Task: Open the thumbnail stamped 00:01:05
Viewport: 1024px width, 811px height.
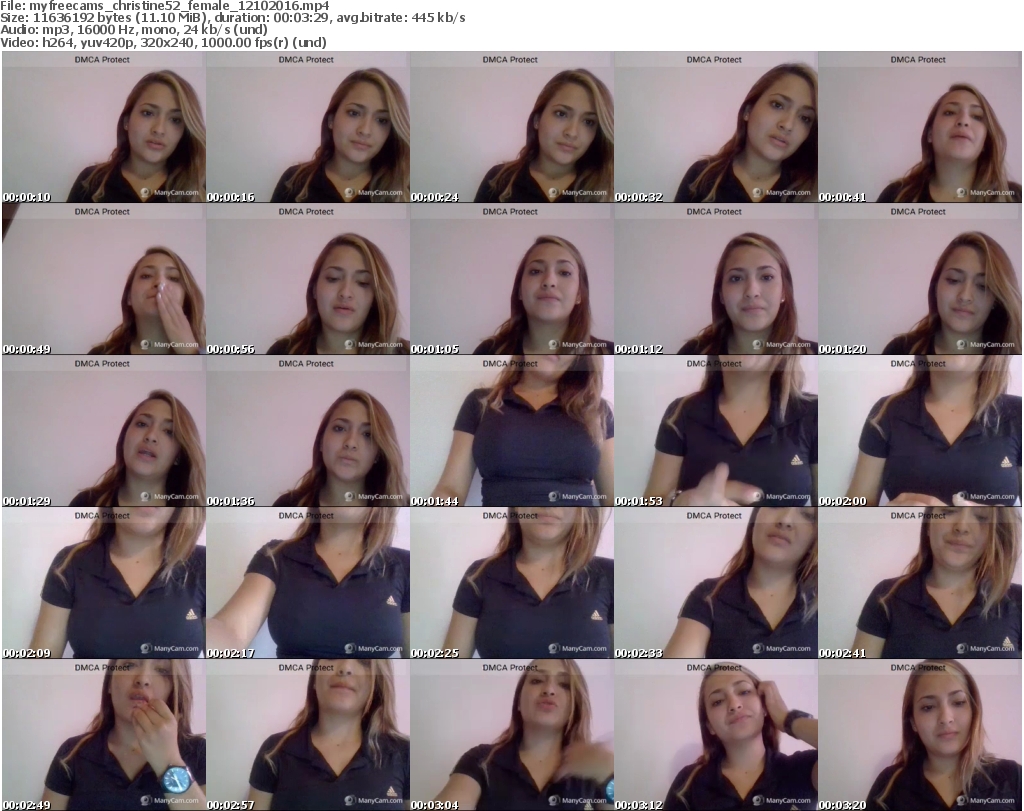Action: [511, 279]
